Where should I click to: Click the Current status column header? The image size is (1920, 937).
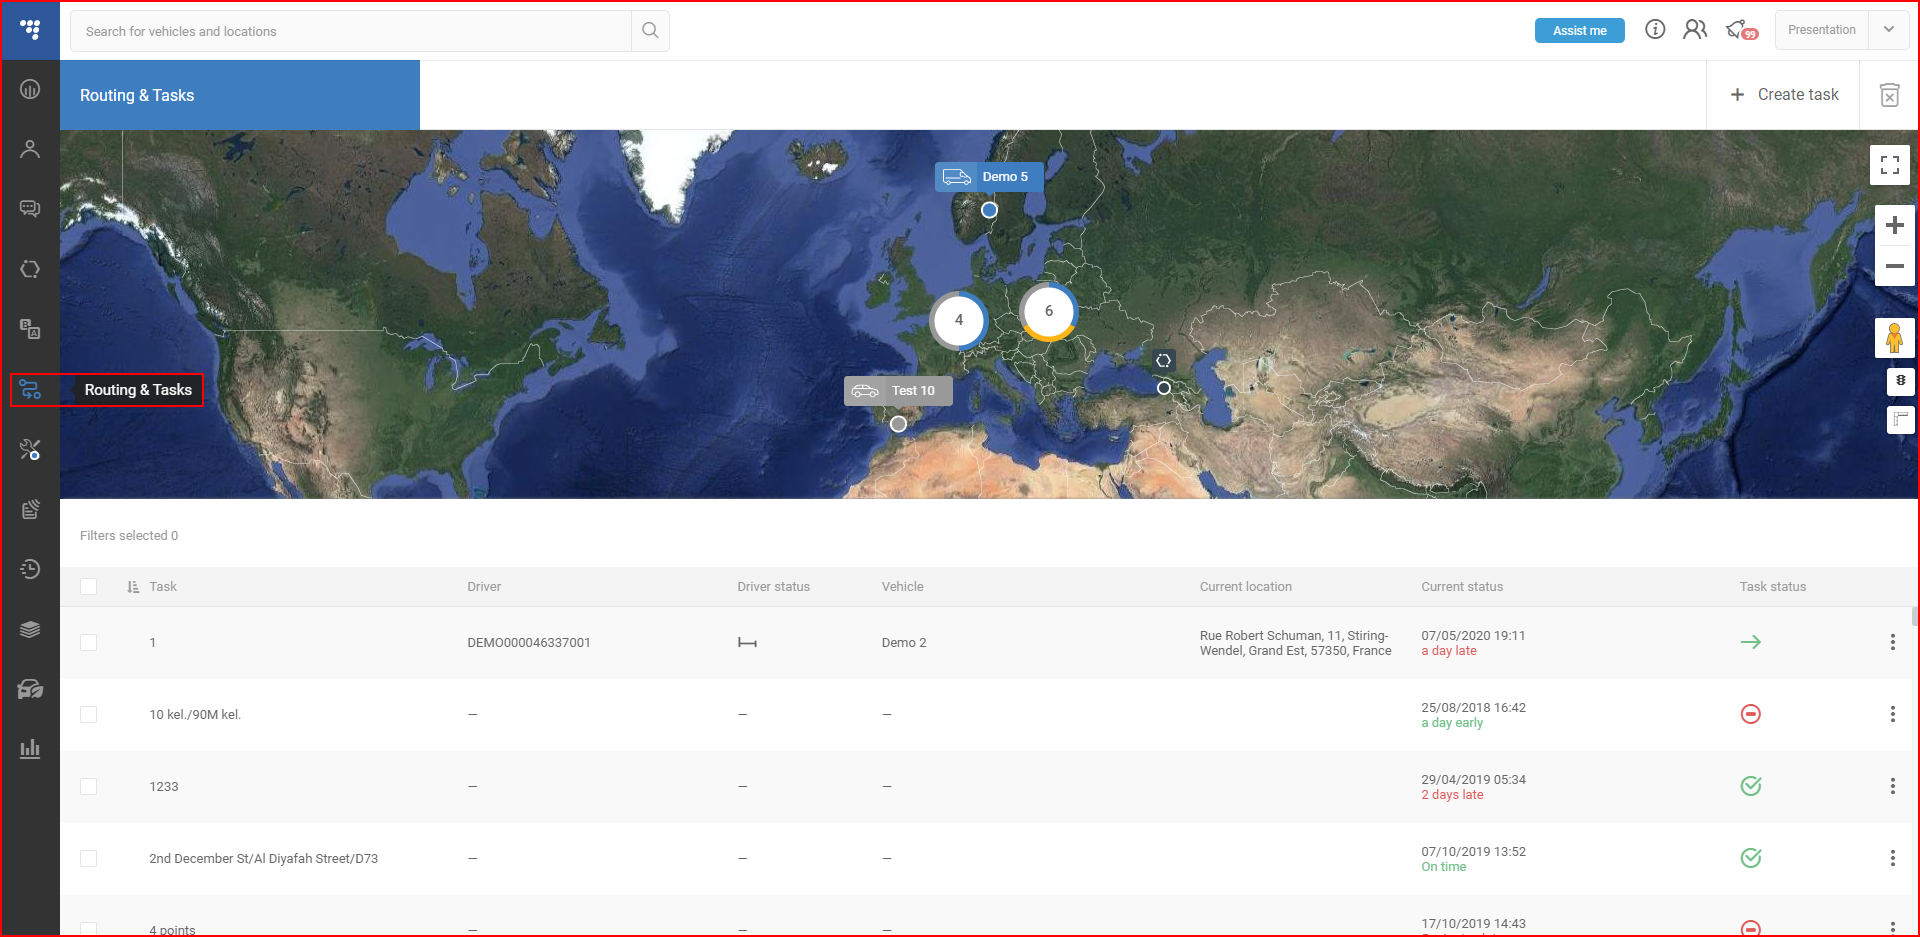[x=1462, y=587]
